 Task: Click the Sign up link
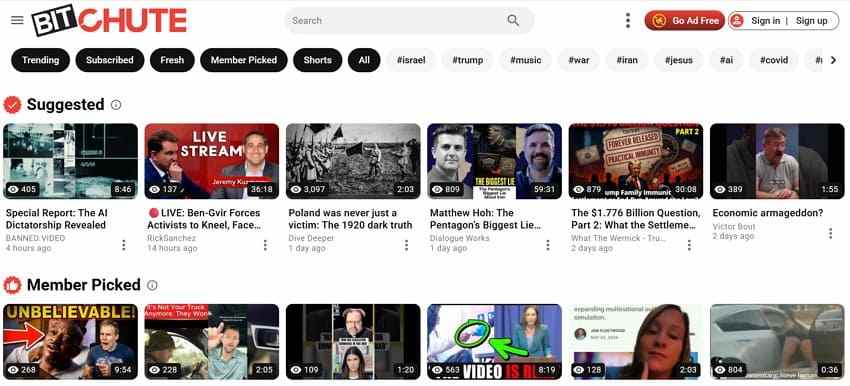(812, 21)
